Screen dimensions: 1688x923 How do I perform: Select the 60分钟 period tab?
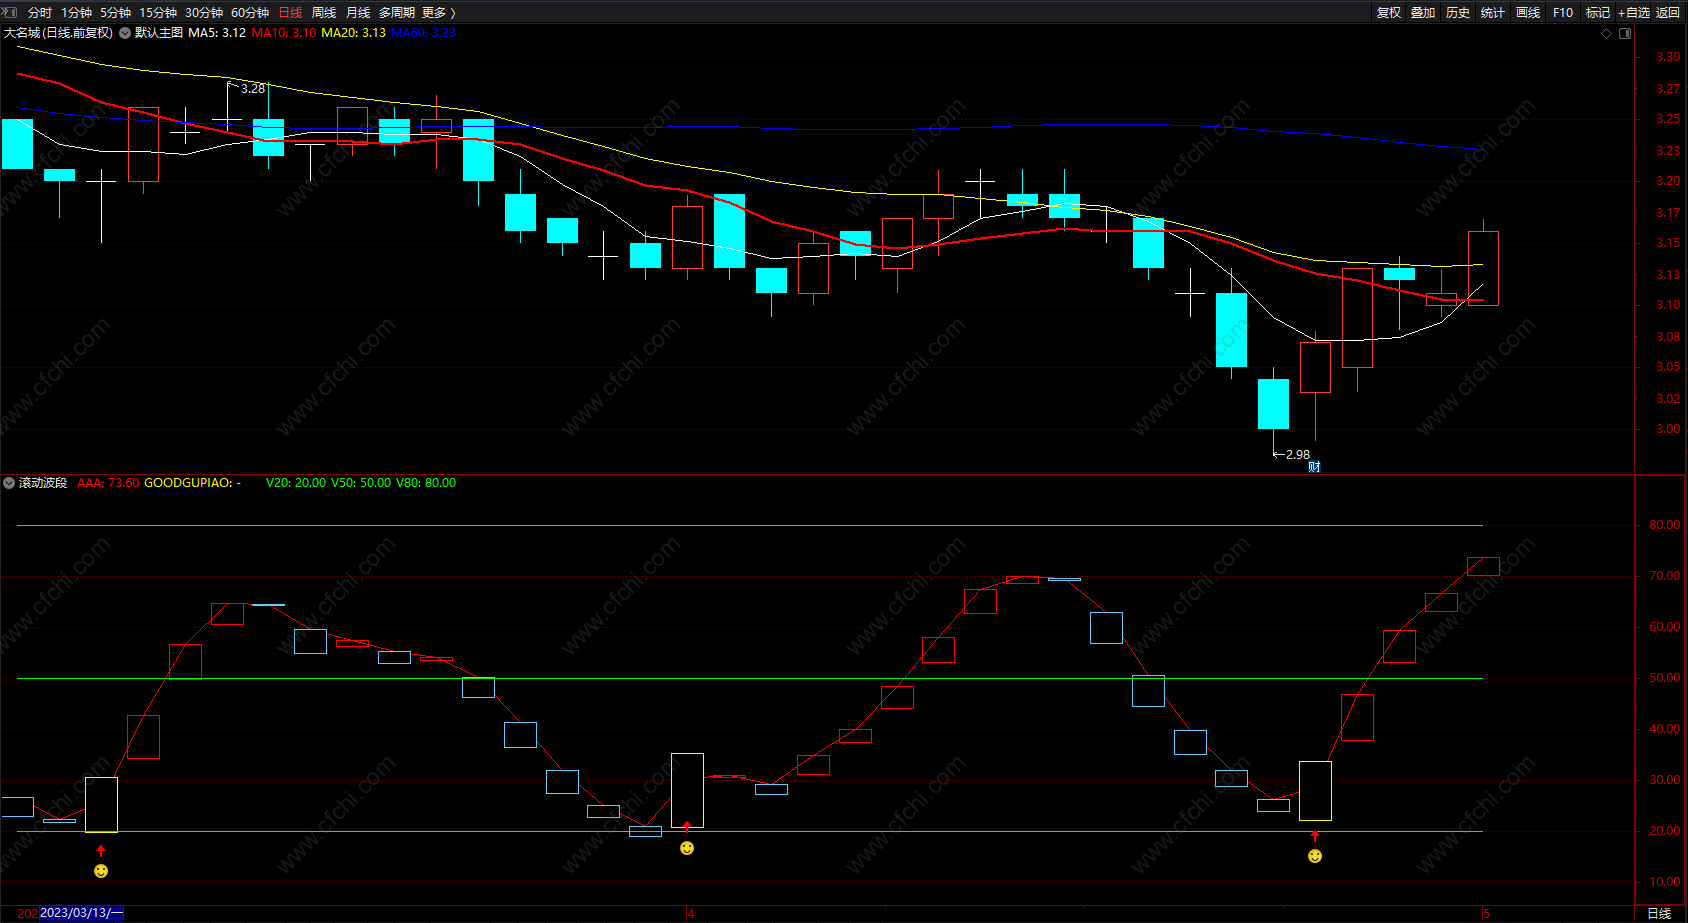tap(250, 13)
